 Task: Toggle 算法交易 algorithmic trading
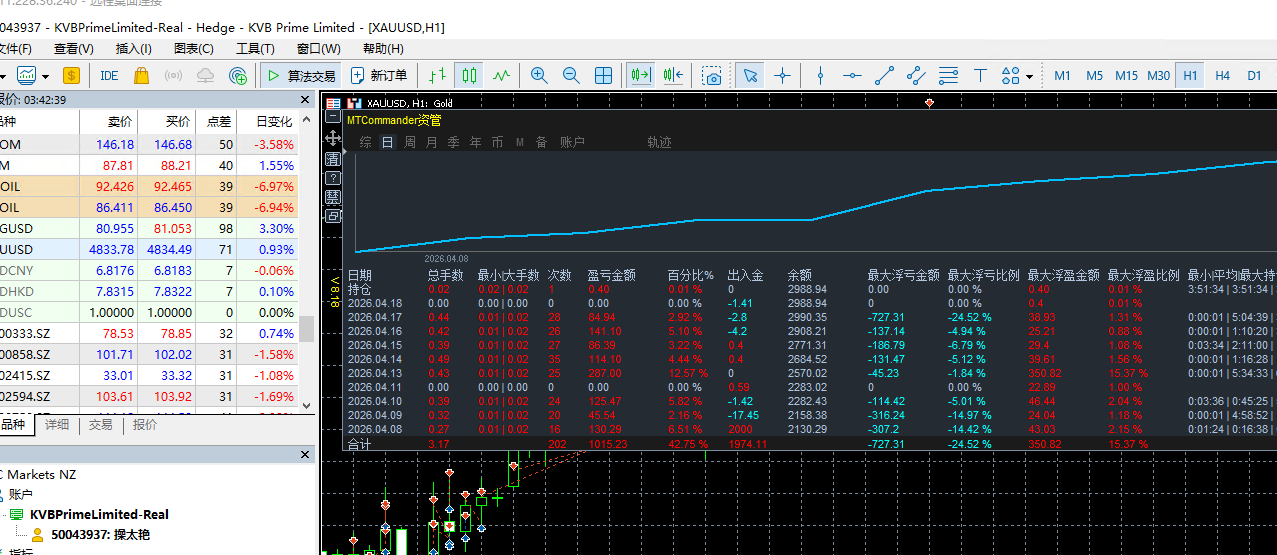[x=300, y=75]
